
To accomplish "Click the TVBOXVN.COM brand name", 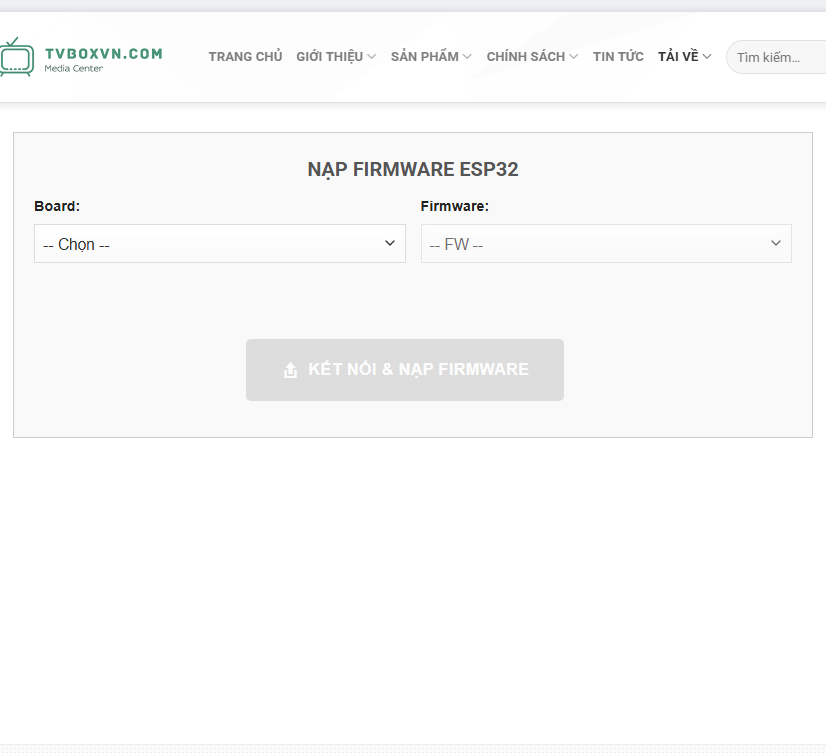I will [x=103, y=54].
